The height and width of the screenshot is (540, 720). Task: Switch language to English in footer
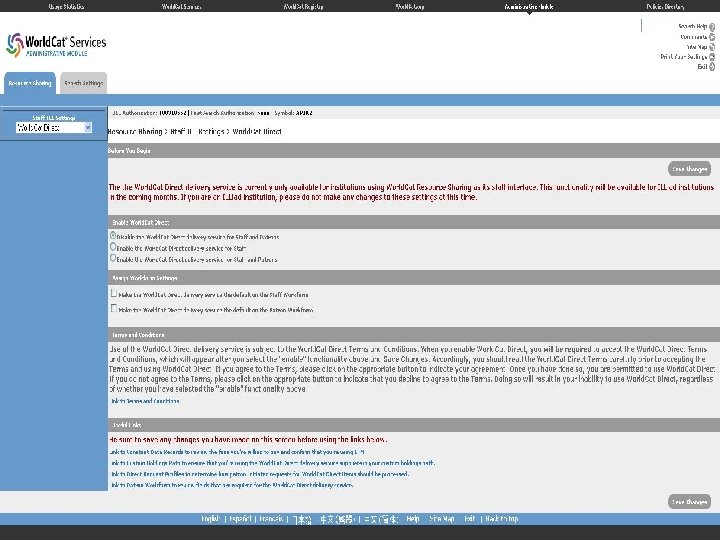pos(211,519)
